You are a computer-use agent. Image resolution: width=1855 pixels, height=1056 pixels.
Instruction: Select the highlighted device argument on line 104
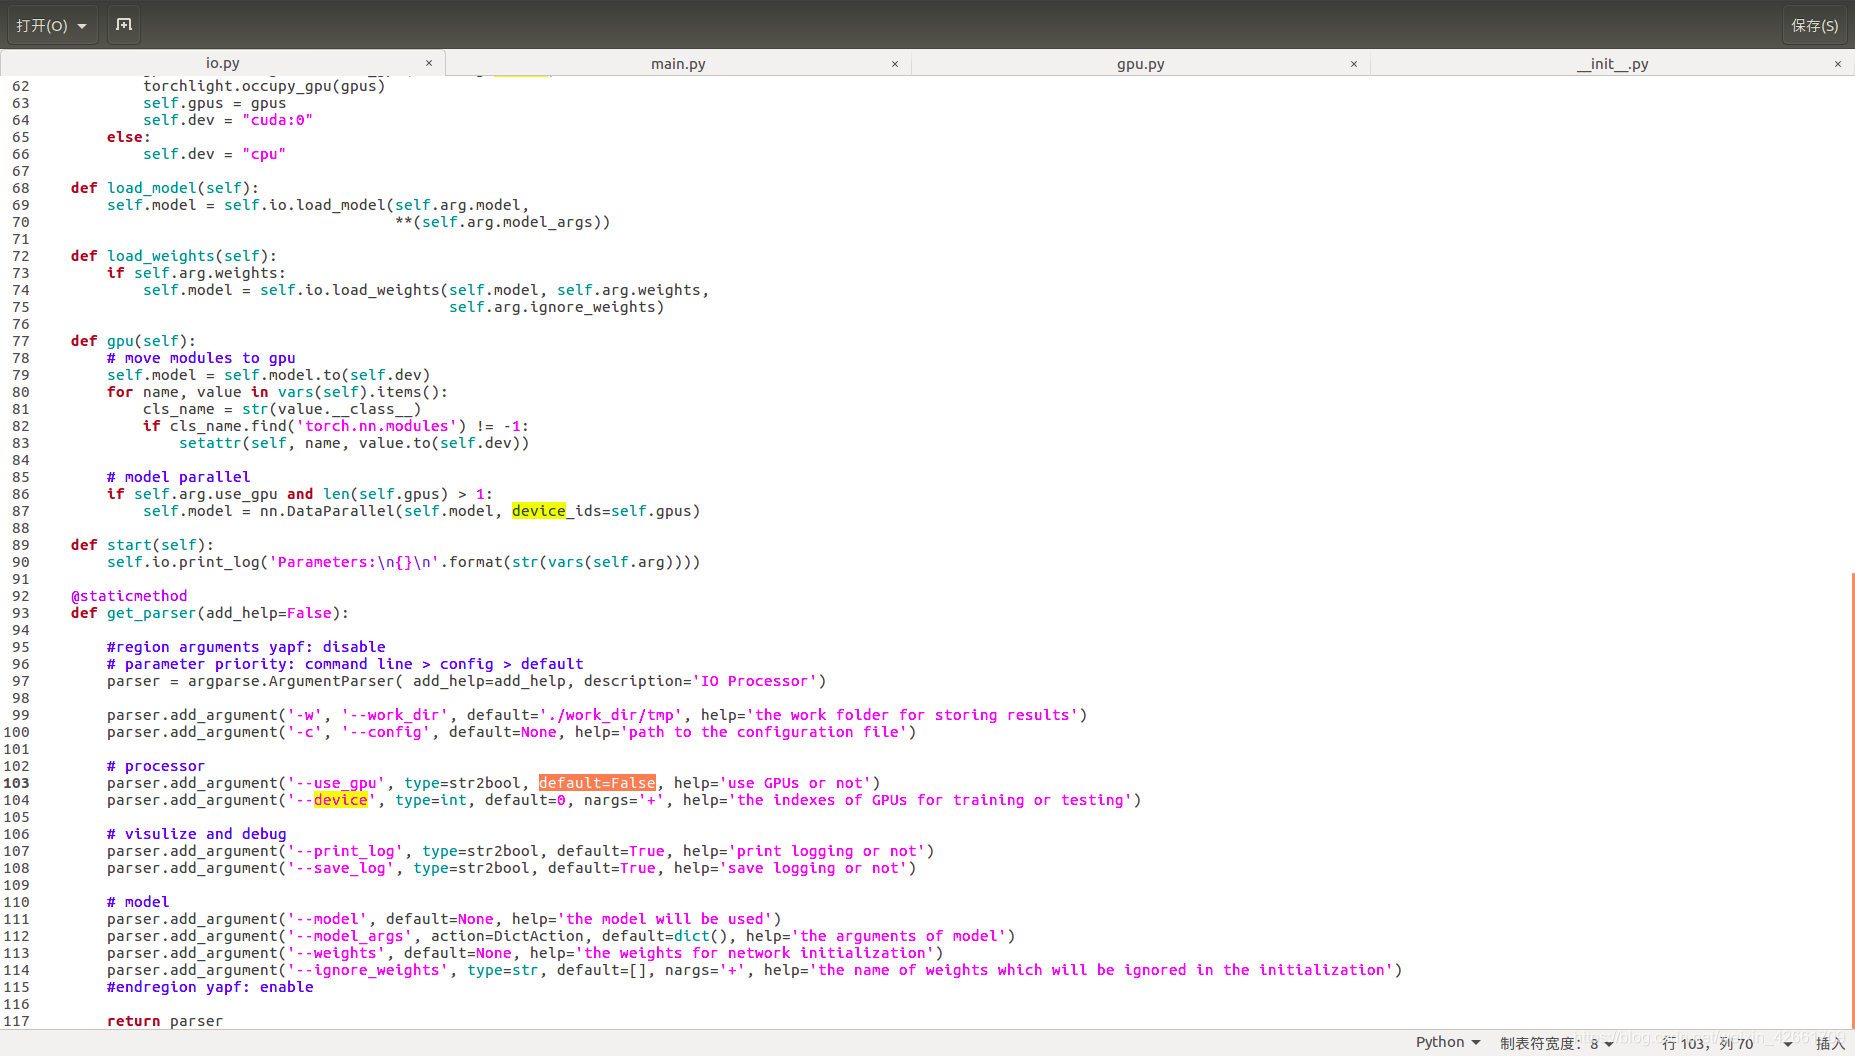point(341,800)
